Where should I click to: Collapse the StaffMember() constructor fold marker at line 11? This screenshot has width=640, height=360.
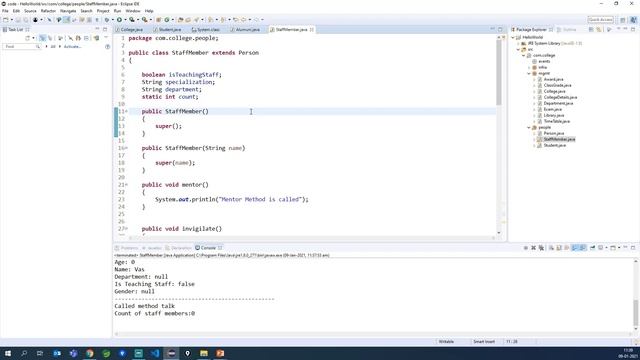[126, 111]
